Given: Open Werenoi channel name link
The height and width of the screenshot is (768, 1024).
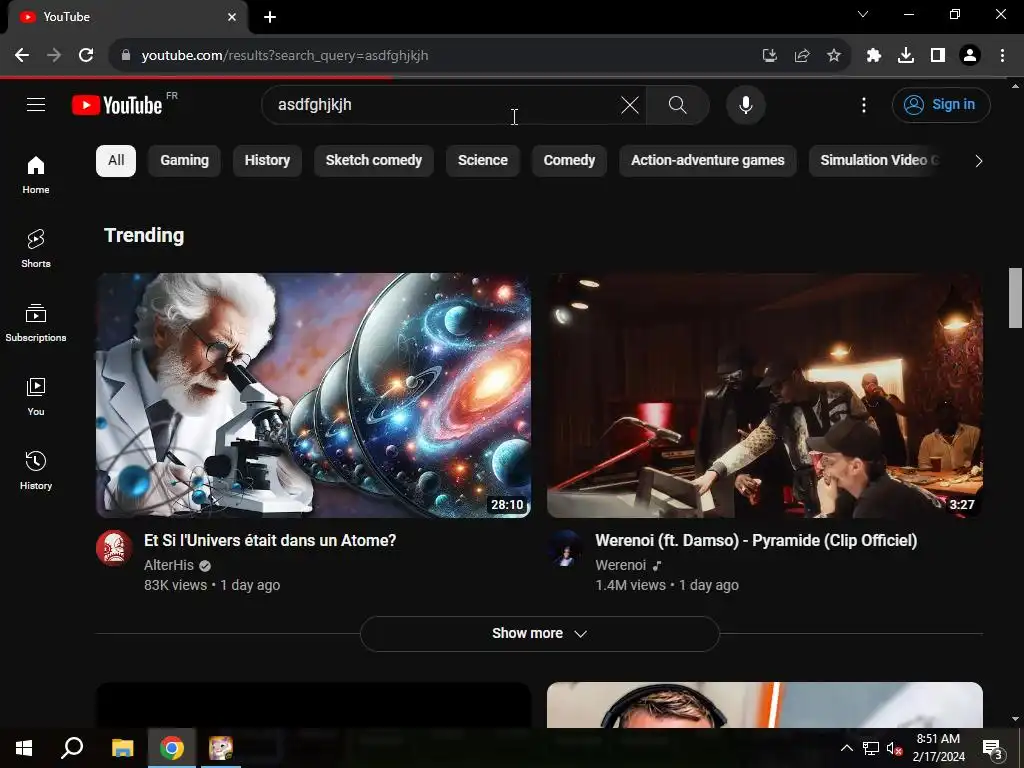Looking at the screenshot, I should tap(620, 566).
